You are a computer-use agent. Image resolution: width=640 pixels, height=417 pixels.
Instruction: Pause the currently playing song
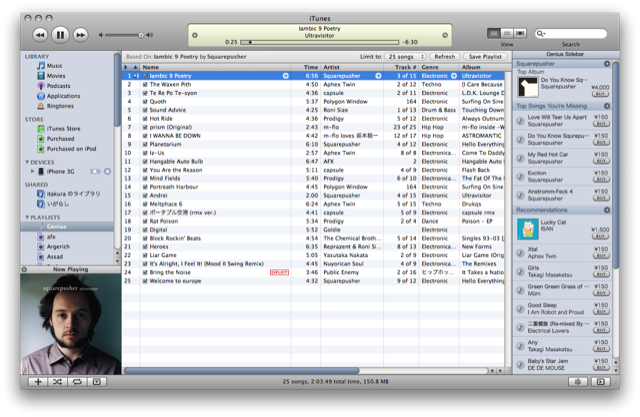59,35
